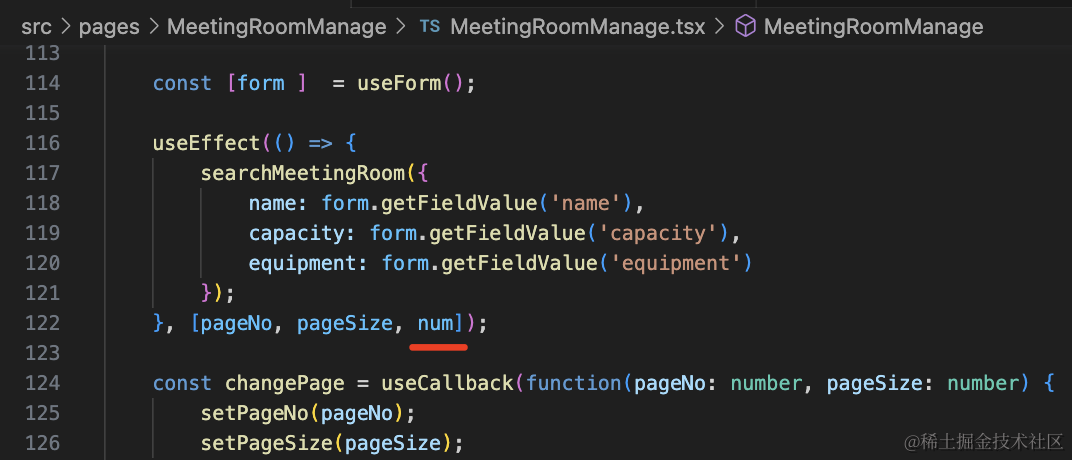Open the src breadcrumb segment

(x=37, y=27)
